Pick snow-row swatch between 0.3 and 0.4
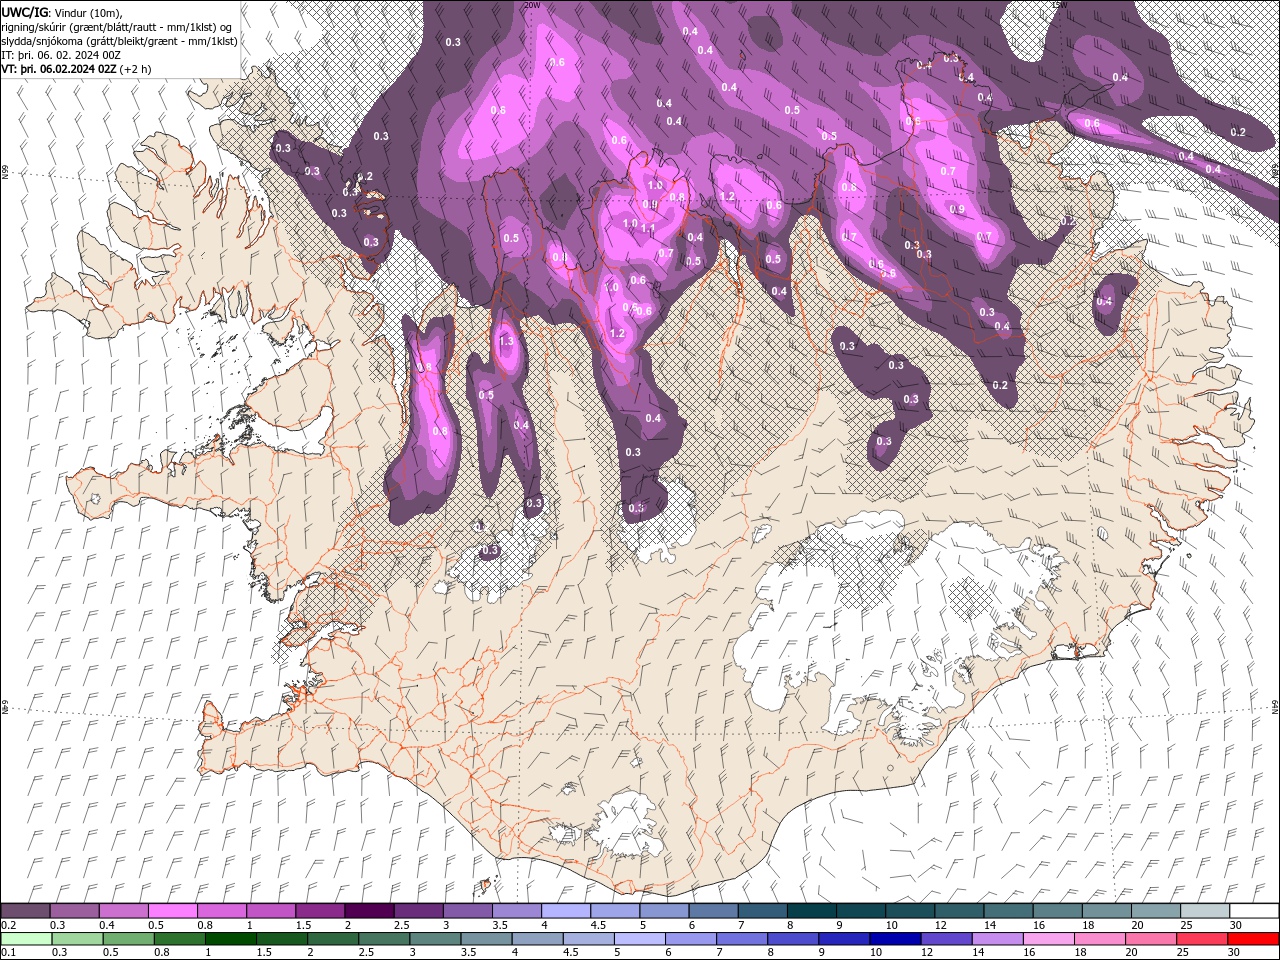Screen dimensions: 1280x960 coord(74,910)
